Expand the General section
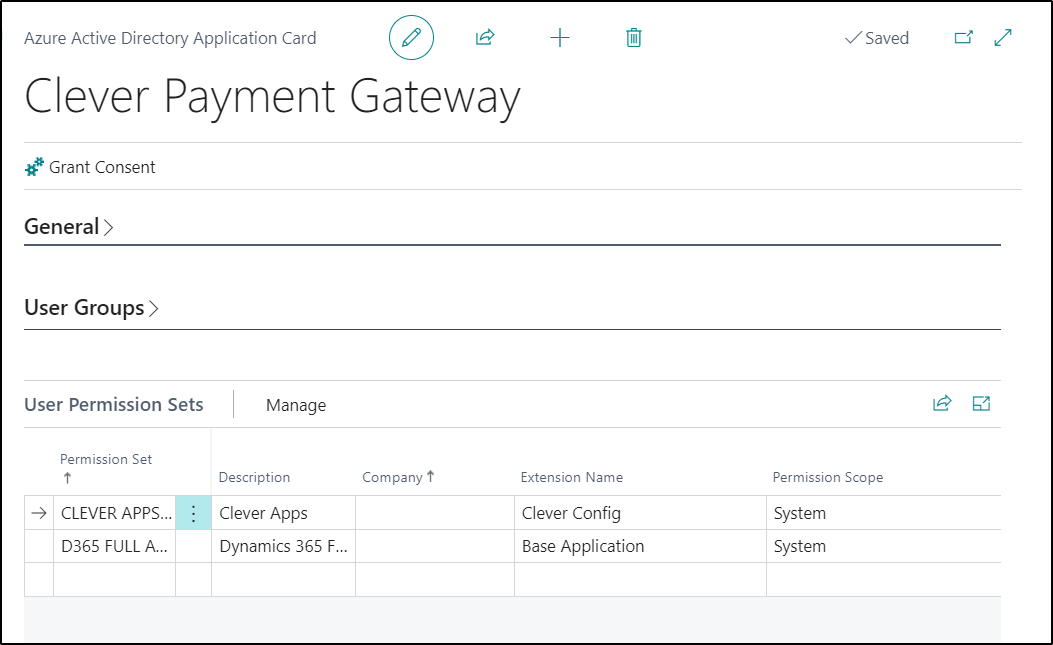 coord(68,227)
